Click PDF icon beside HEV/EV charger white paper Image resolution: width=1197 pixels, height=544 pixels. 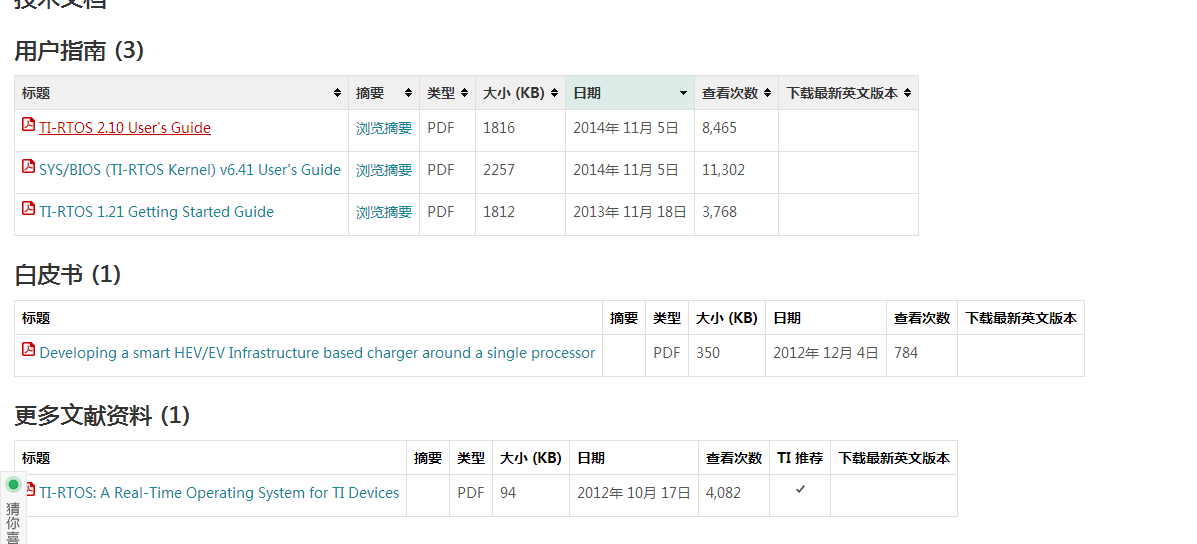[29, 350]
